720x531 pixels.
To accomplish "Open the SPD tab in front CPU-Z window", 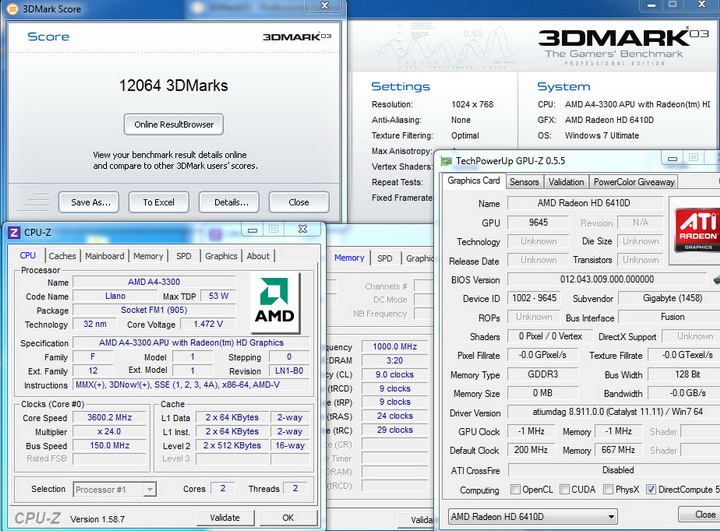I will pos(184,256).
